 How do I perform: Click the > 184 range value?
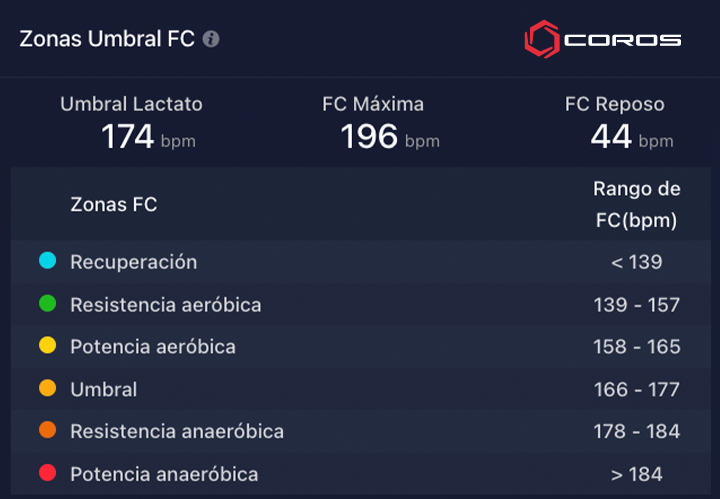(x=636, y=474)
